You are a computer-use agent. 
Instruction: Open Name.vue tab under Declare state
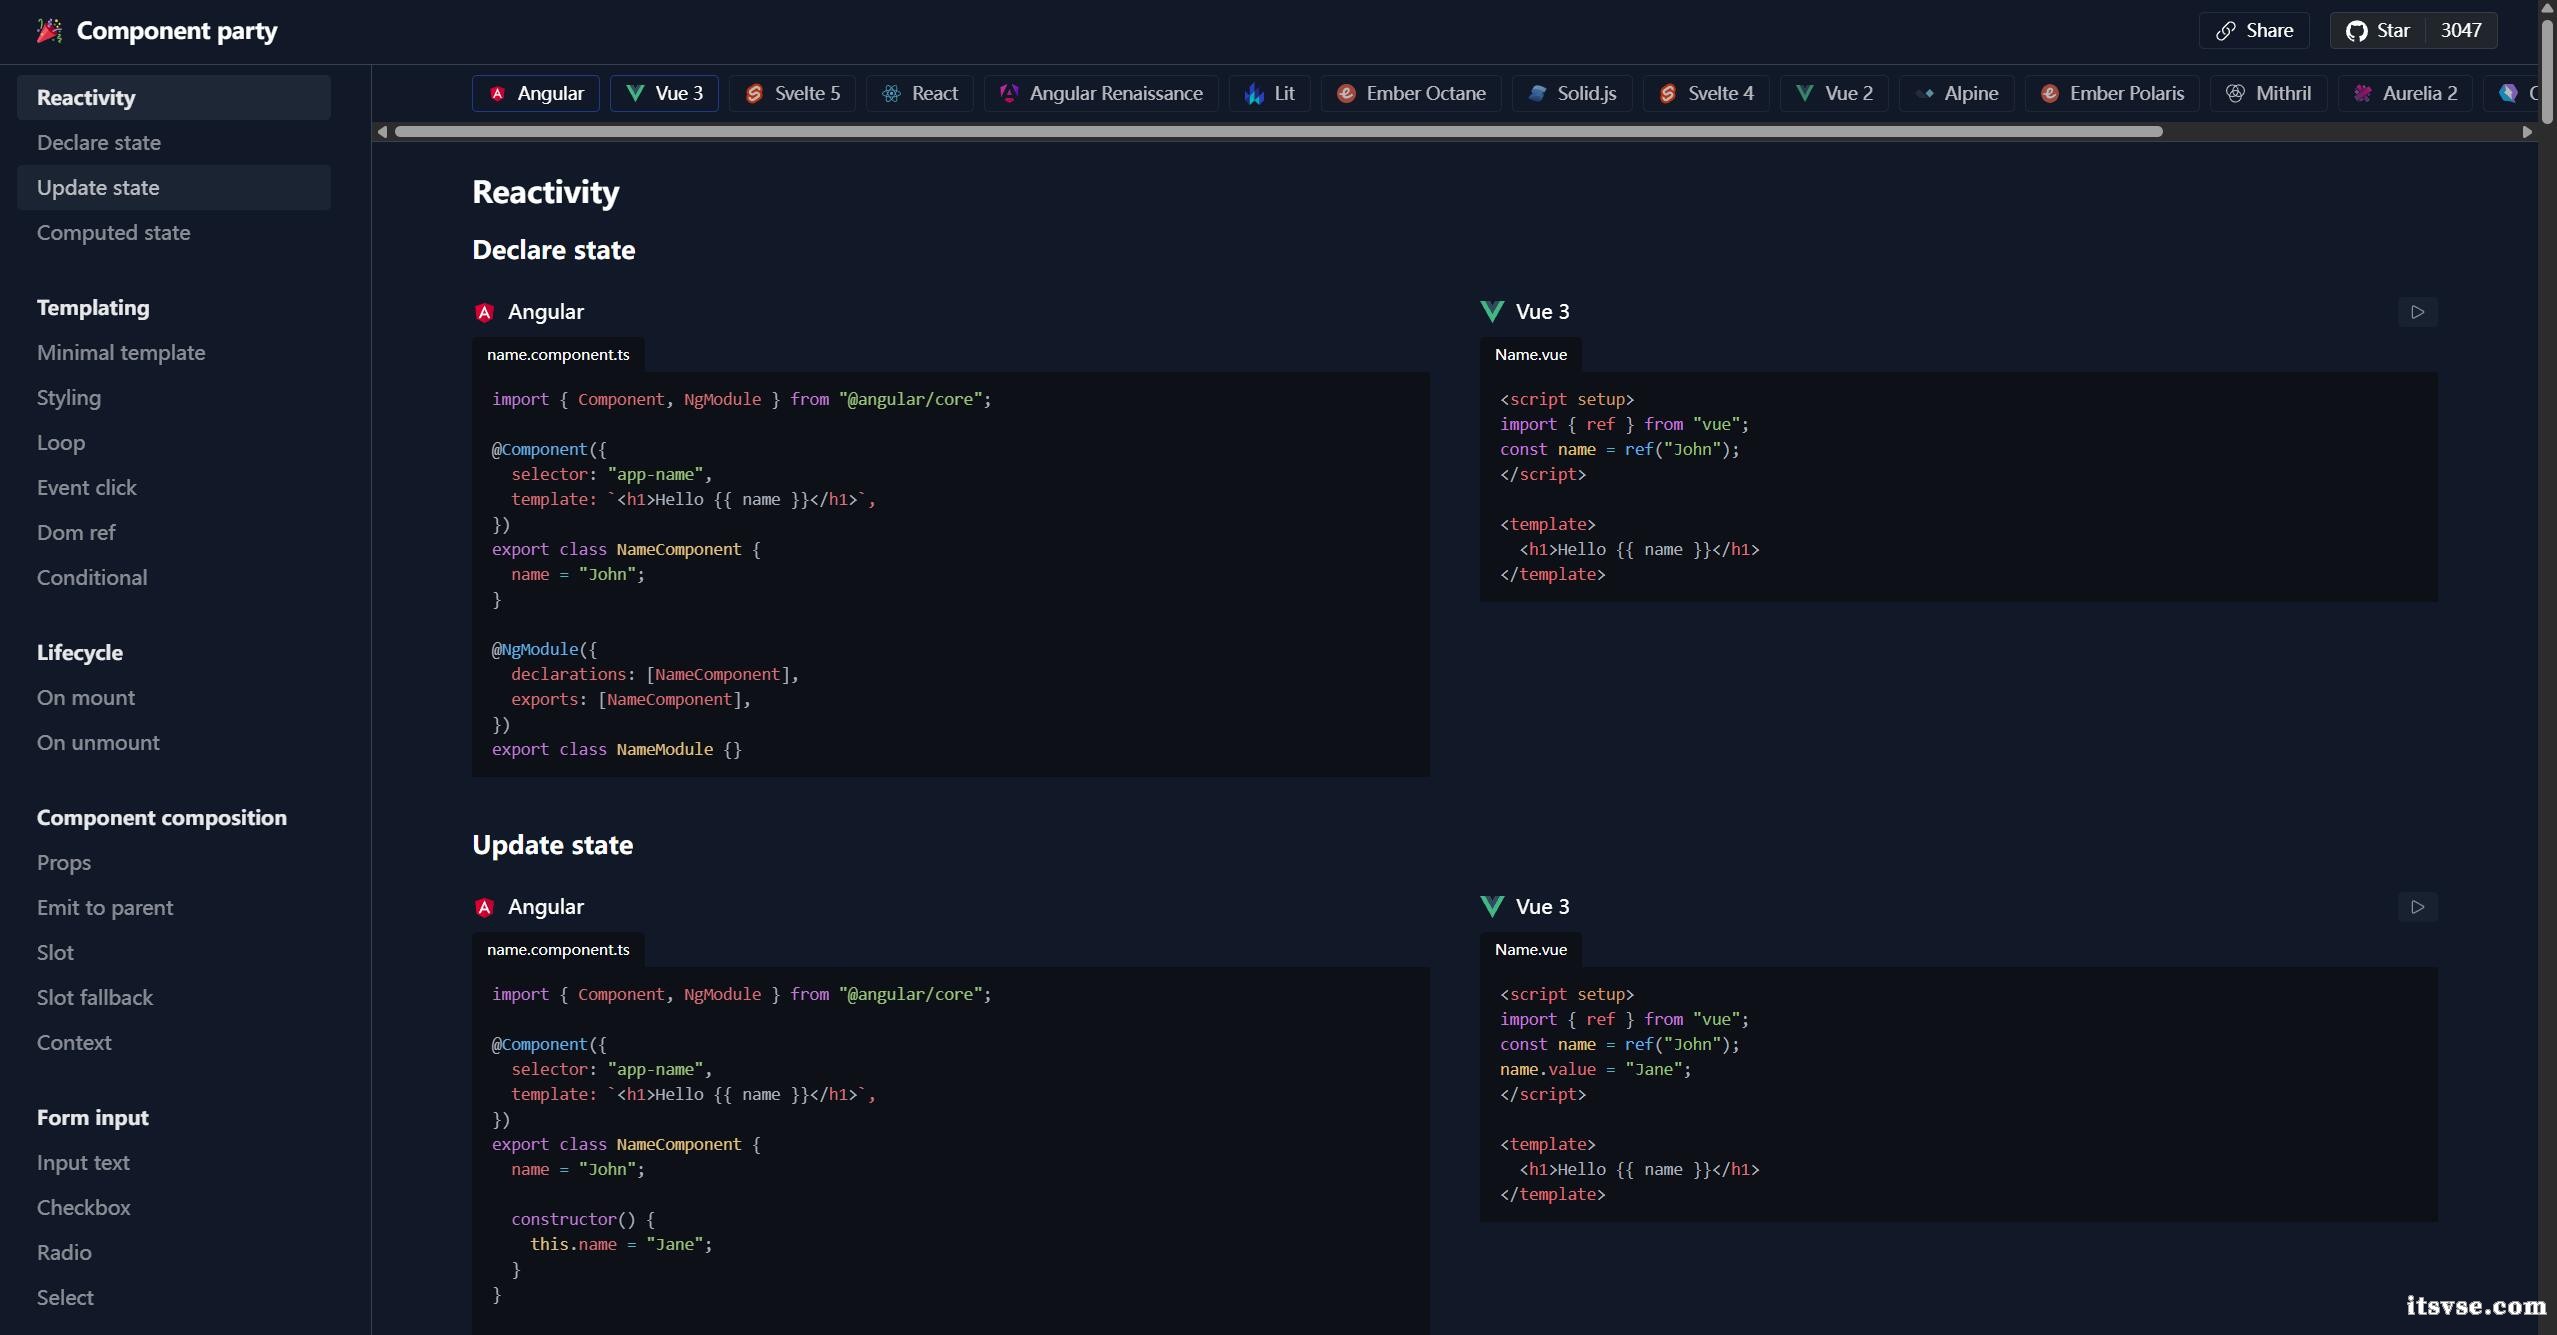click(x=1530, y=355)
